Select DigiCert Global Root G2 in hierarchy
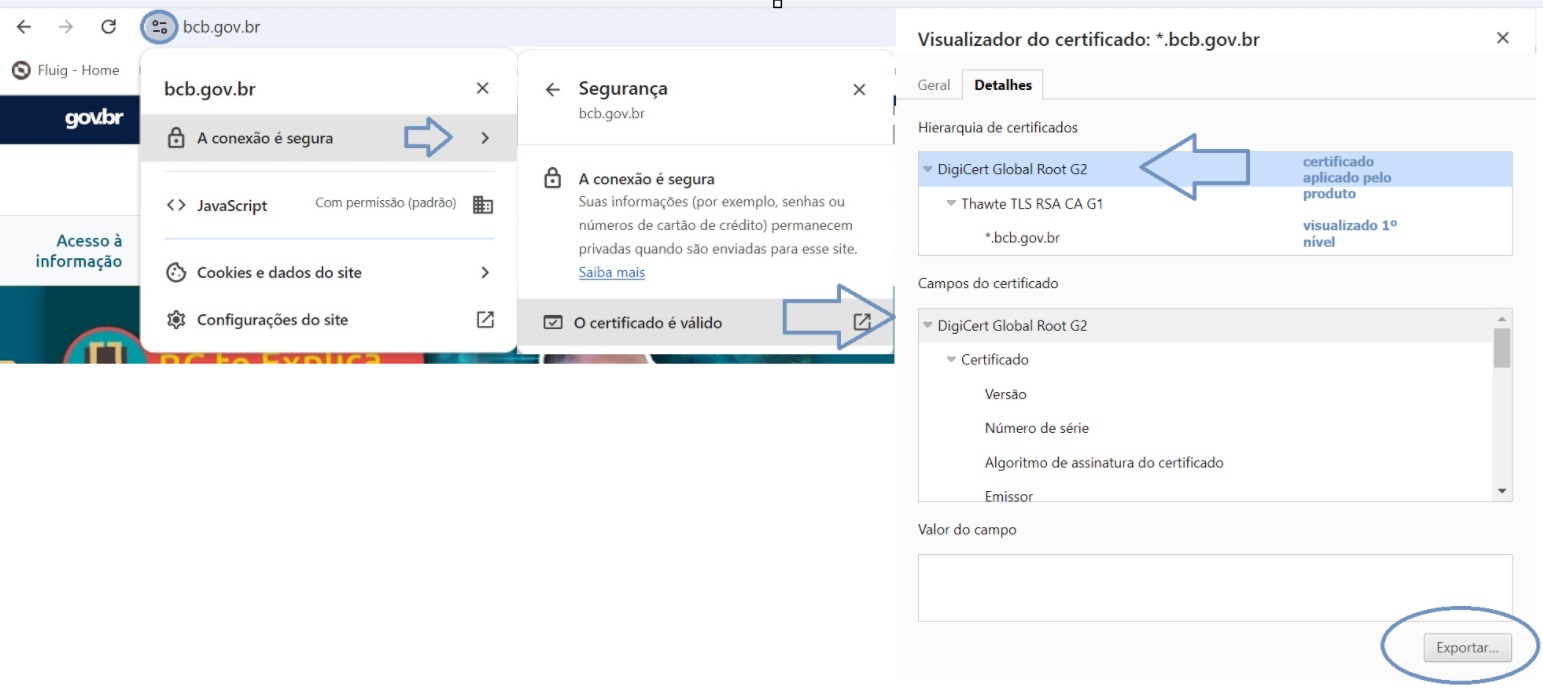This screenshot has height=688, width=1543. 1215,169
